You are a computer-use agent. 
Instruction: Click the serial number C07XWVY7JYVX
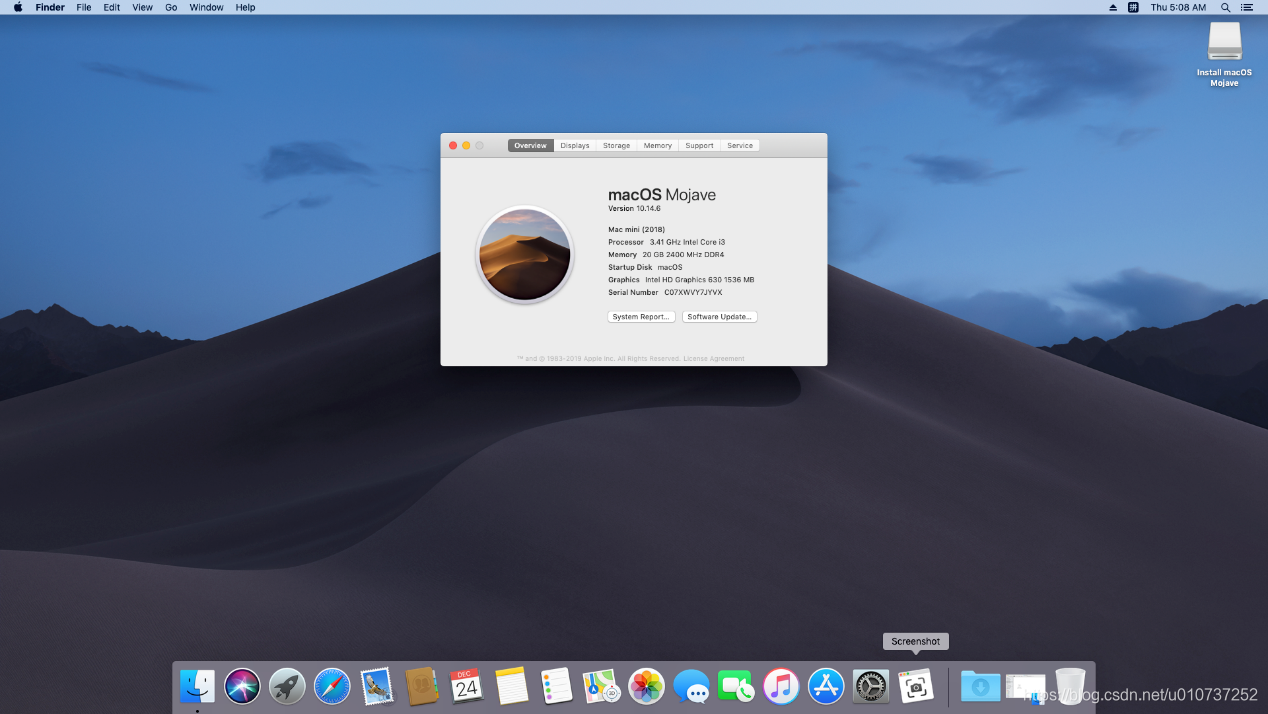[693, 292]
